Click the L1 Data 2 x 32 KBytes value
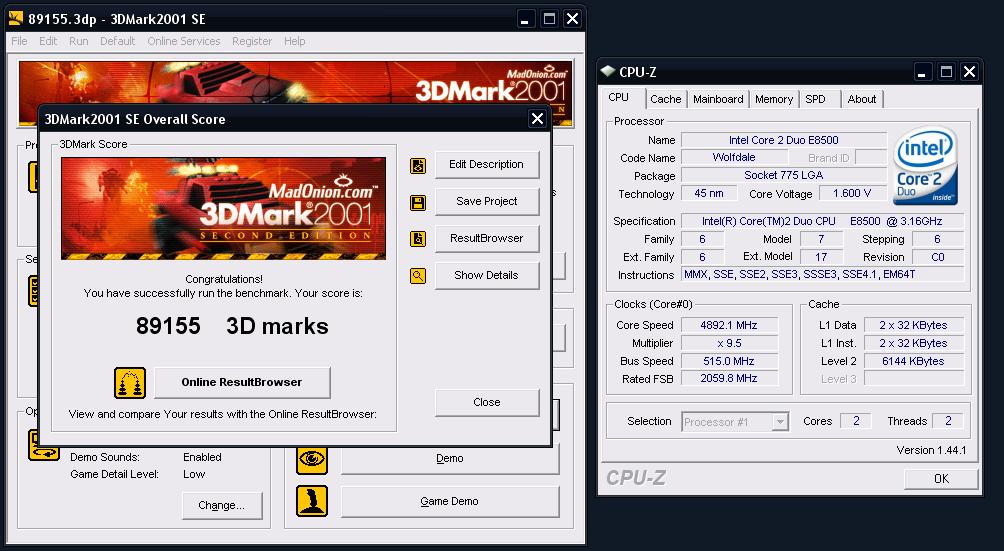The image size is (1004, 551). [914, 325]
